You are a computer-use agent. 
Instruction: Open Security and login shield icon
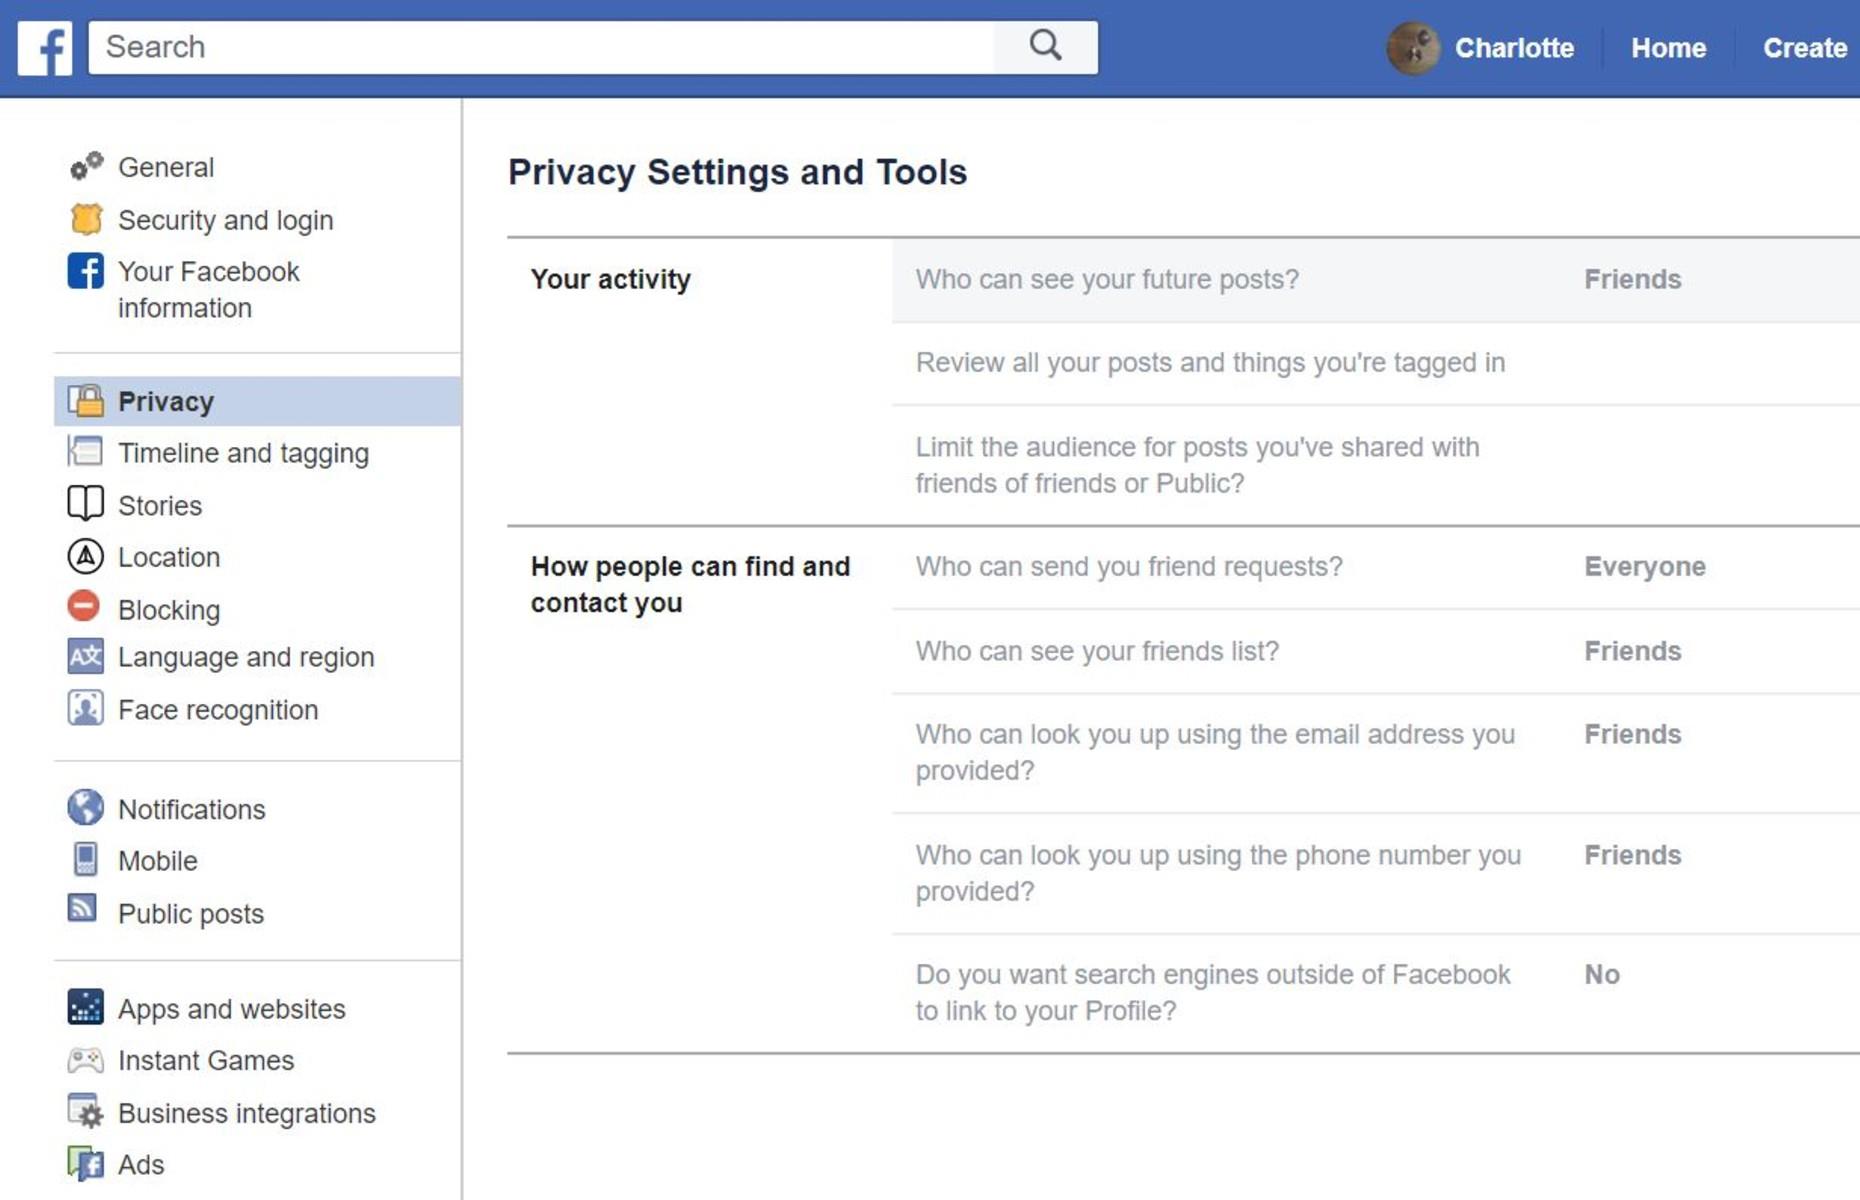[86, 218]
